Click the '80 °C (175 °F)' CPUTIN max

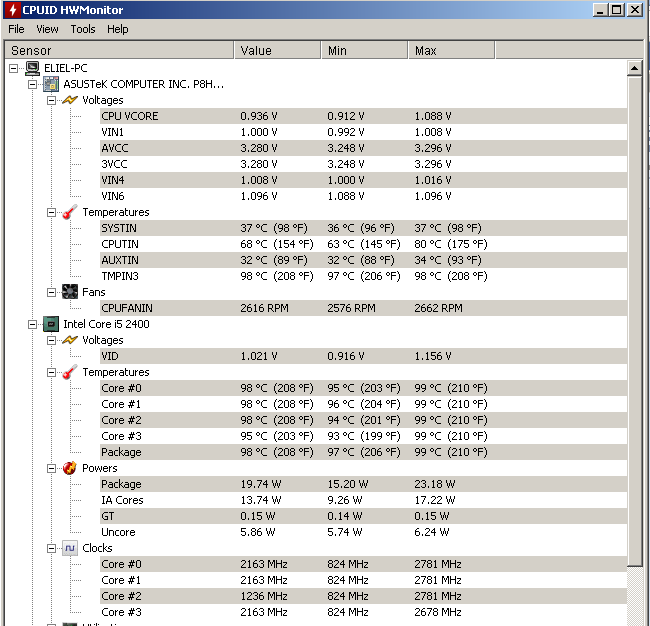click(451, 244)
